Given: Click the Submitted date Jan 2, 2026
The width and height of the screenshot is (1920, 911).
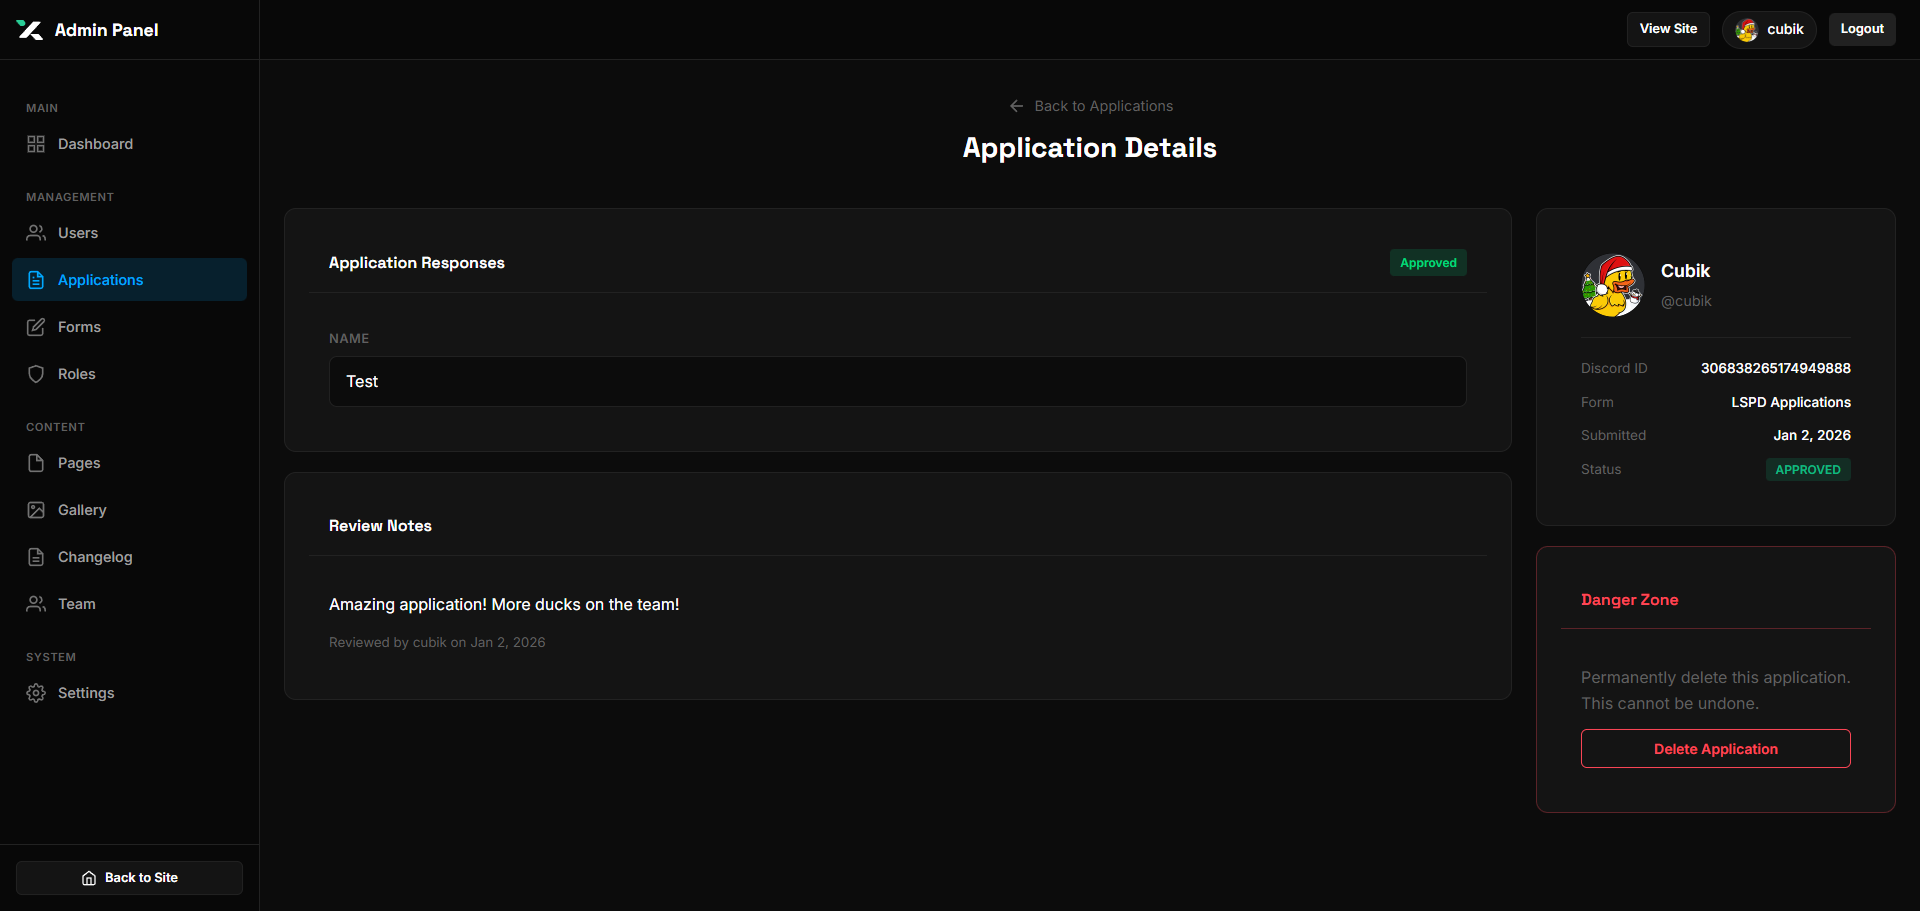Looking at the screenshot, I should coord(1812,435).
